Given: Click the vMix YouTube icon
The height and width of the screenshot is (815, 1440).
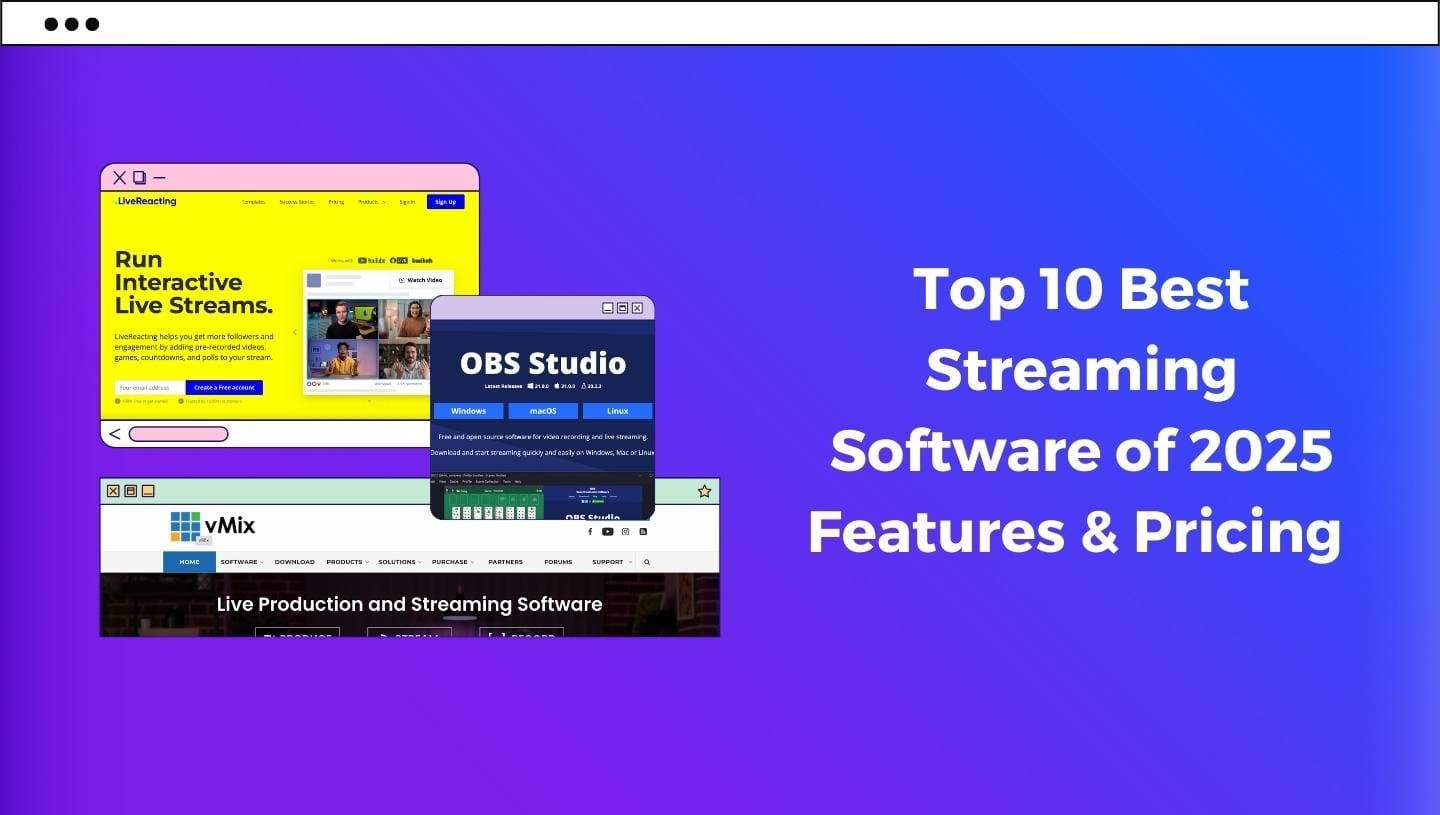Looking at the screenshot, I should [608, 531].
